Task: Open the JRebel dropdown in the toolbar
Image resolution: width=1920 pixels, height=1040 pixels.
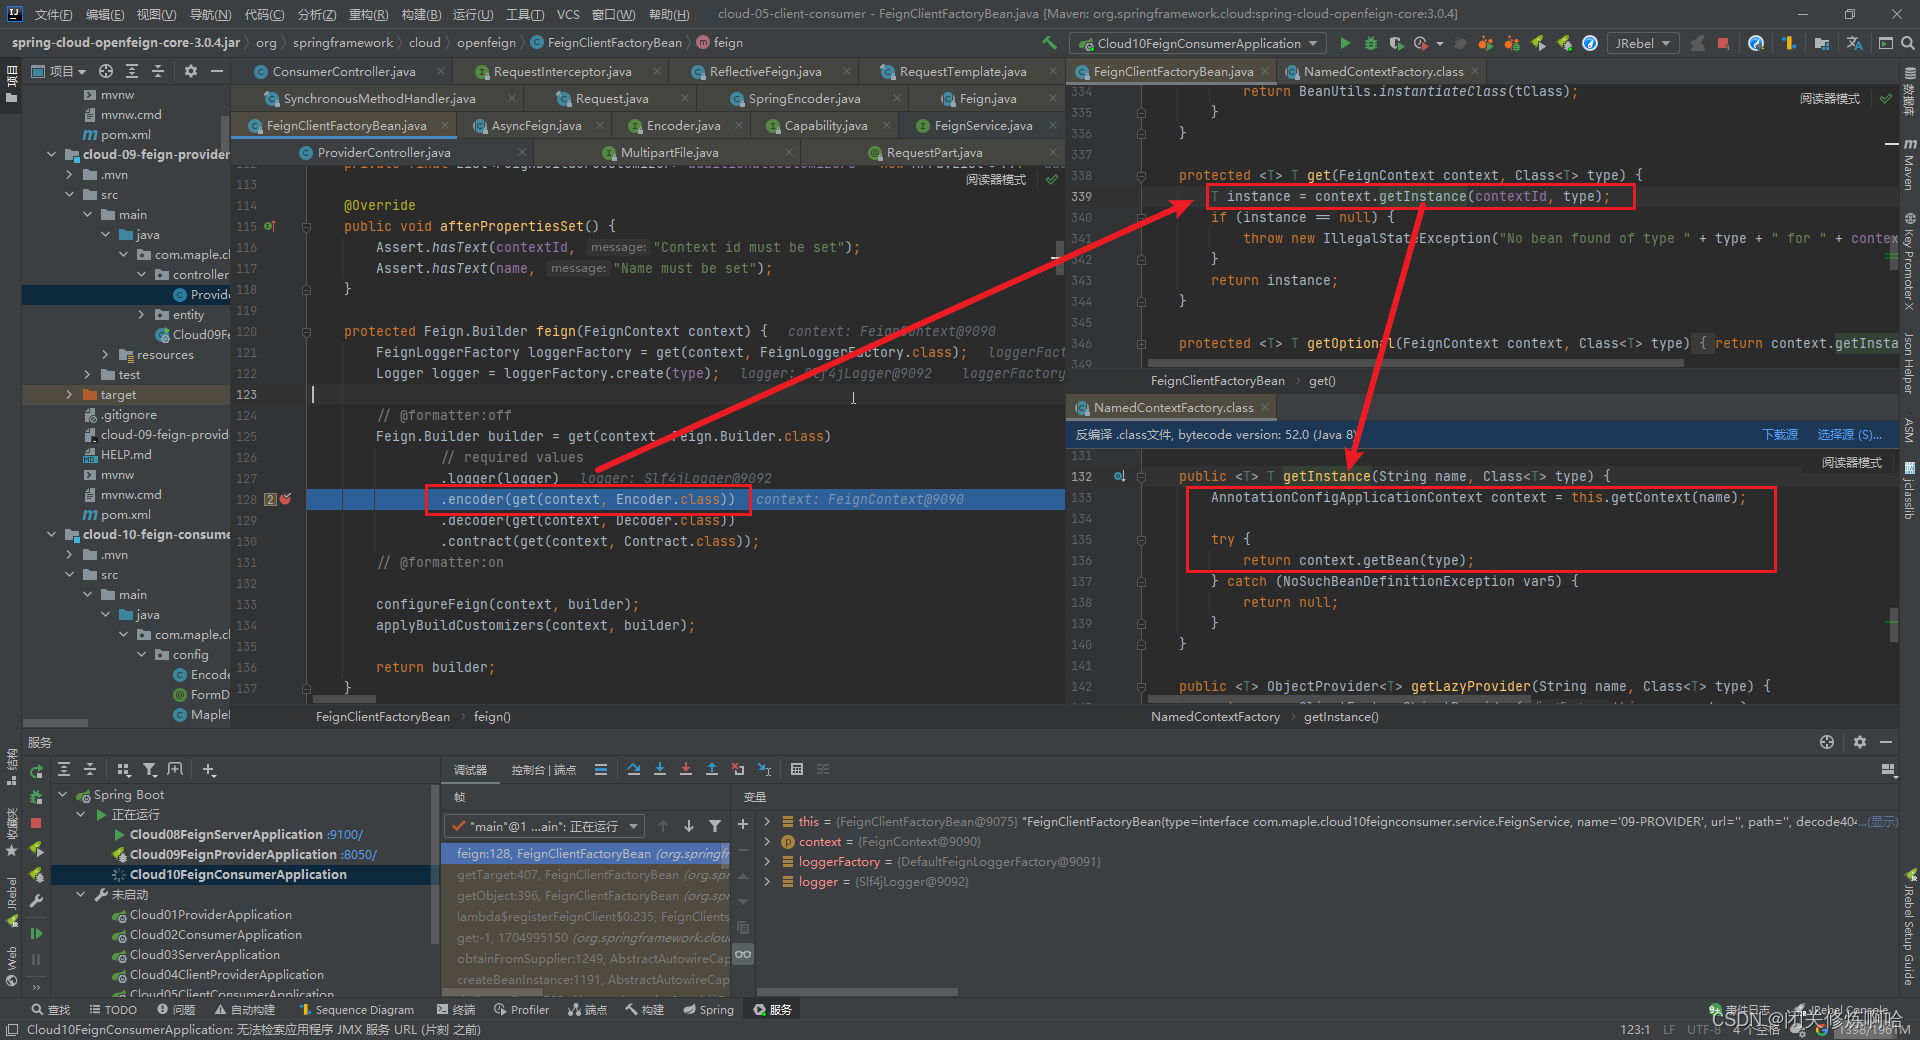Action: pos(1642,43)
